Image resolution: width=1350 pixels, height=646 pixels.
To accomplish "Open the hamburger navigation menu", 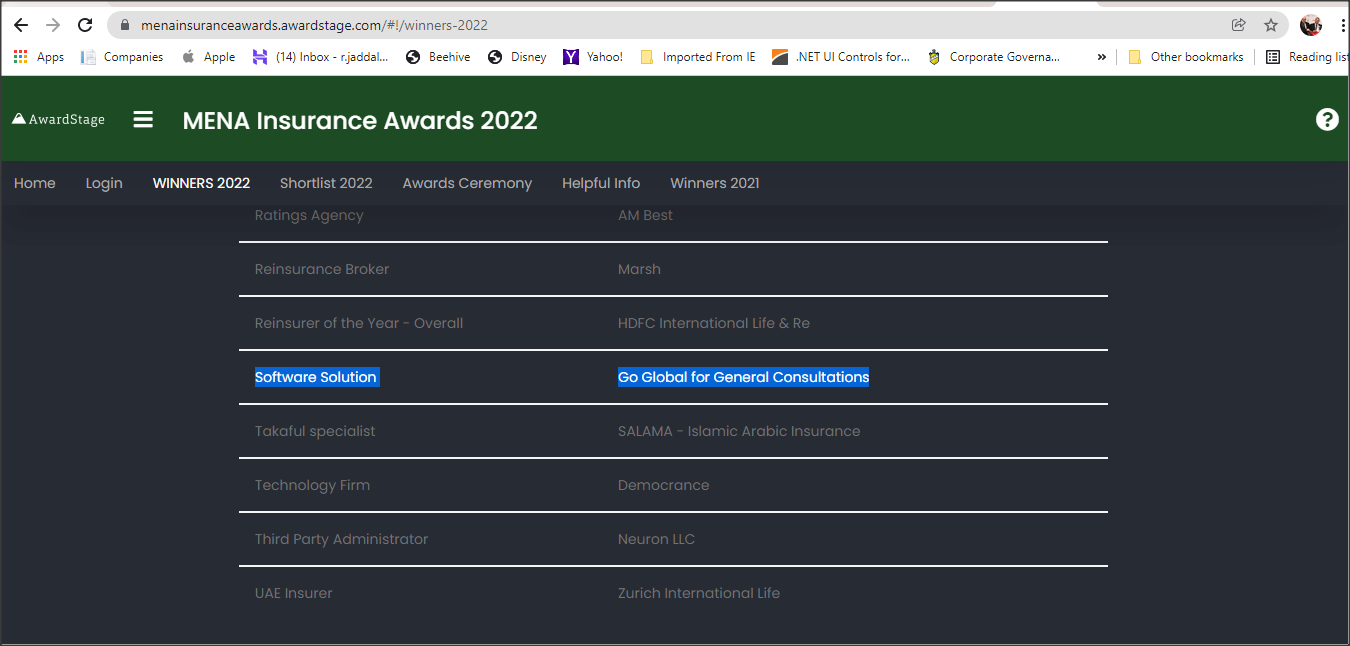I will (143, 120).
